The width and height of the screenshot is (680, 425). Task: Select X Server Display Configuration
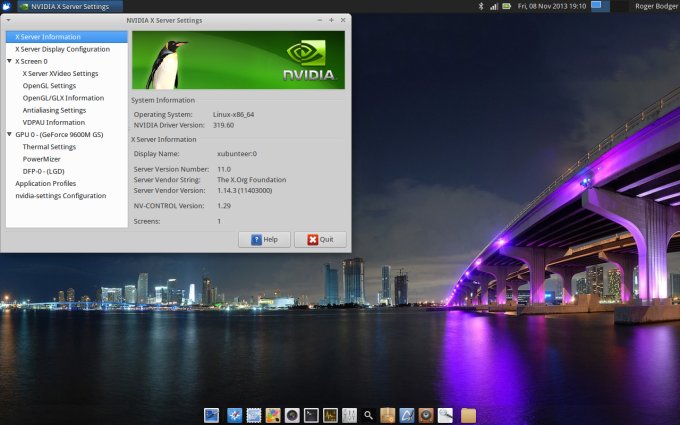pos(62,49)
